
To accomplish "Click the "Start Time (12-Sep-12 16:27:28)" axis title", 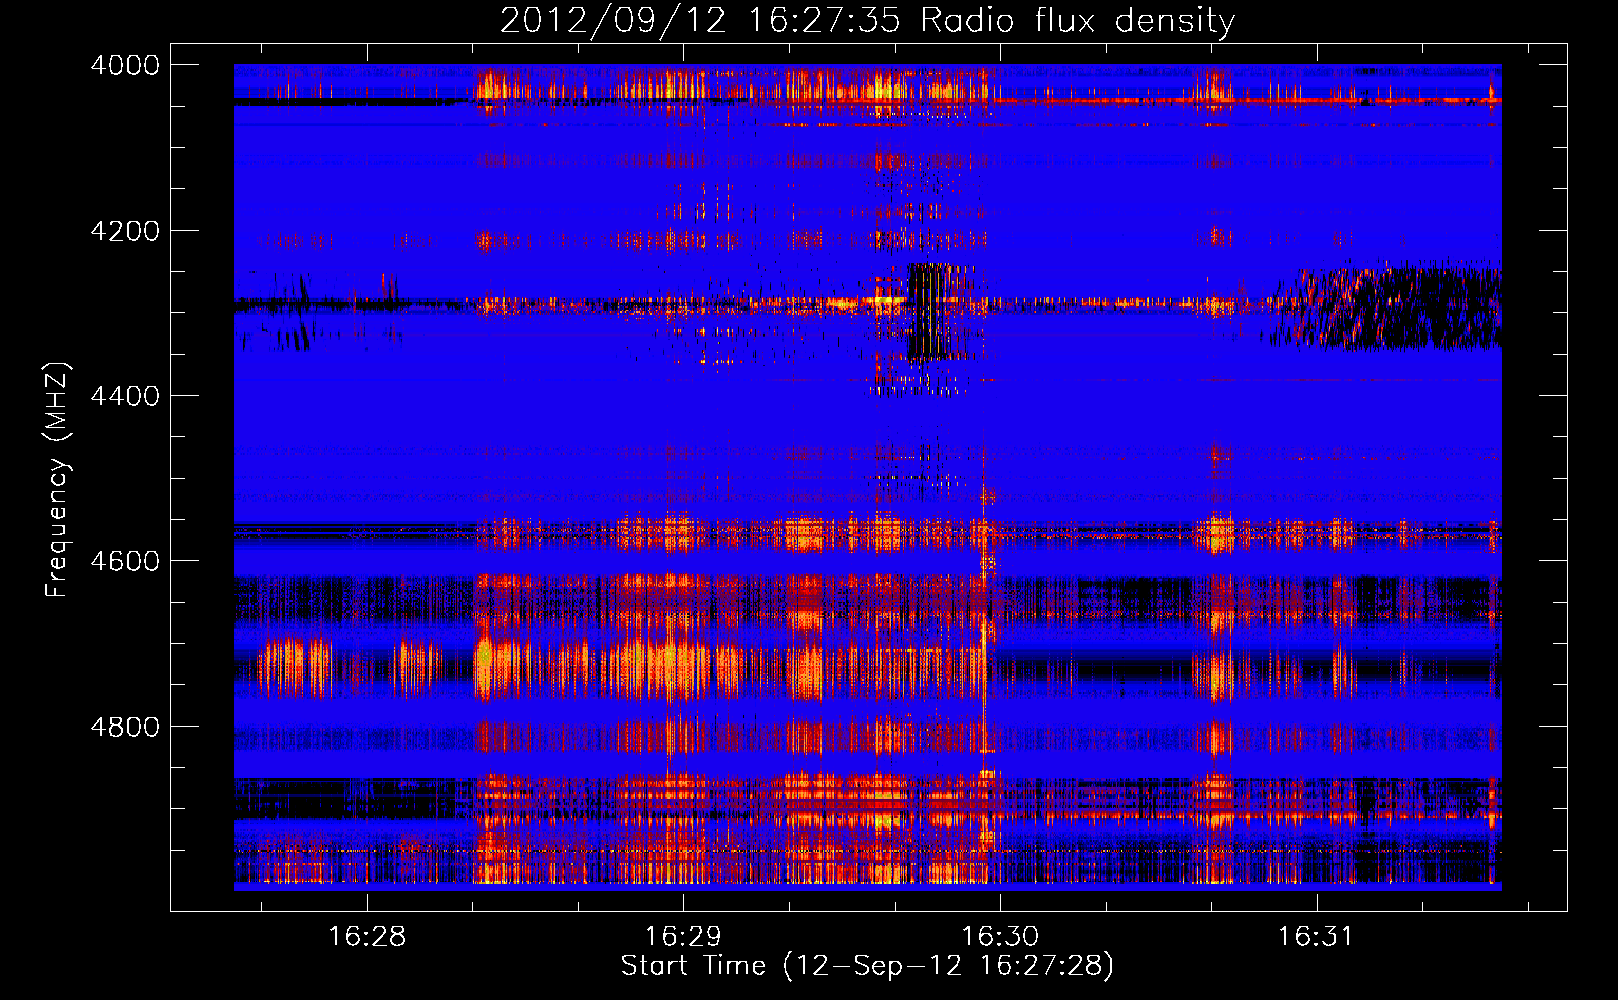I will pos(867,966).
